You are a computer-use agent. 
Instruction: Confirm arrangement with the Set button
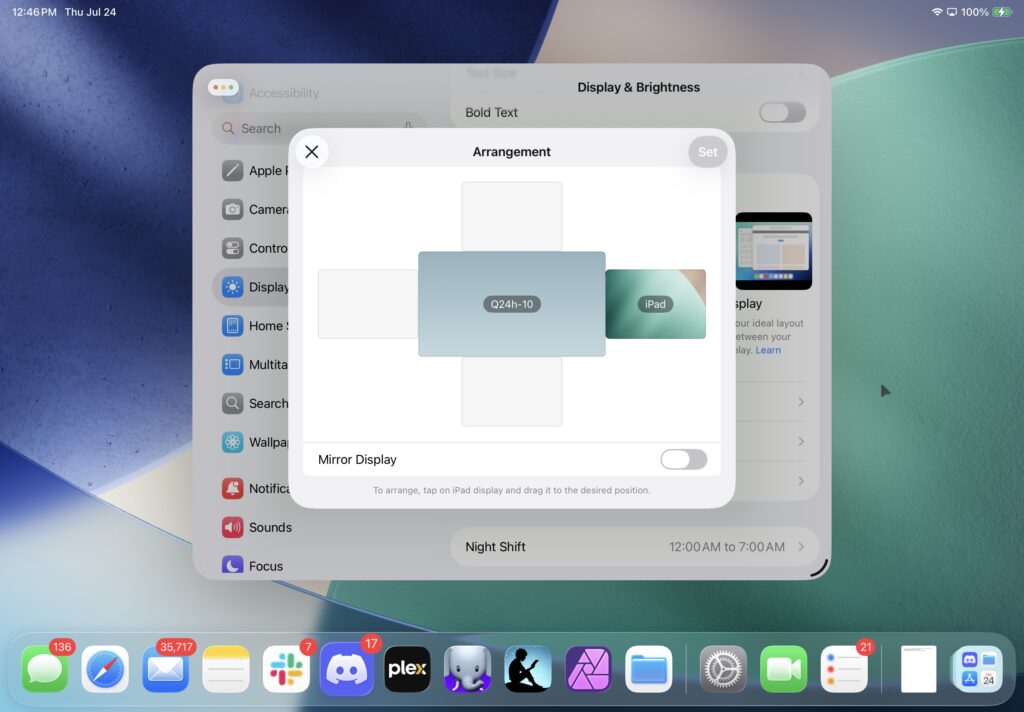[x=707, y=152]
